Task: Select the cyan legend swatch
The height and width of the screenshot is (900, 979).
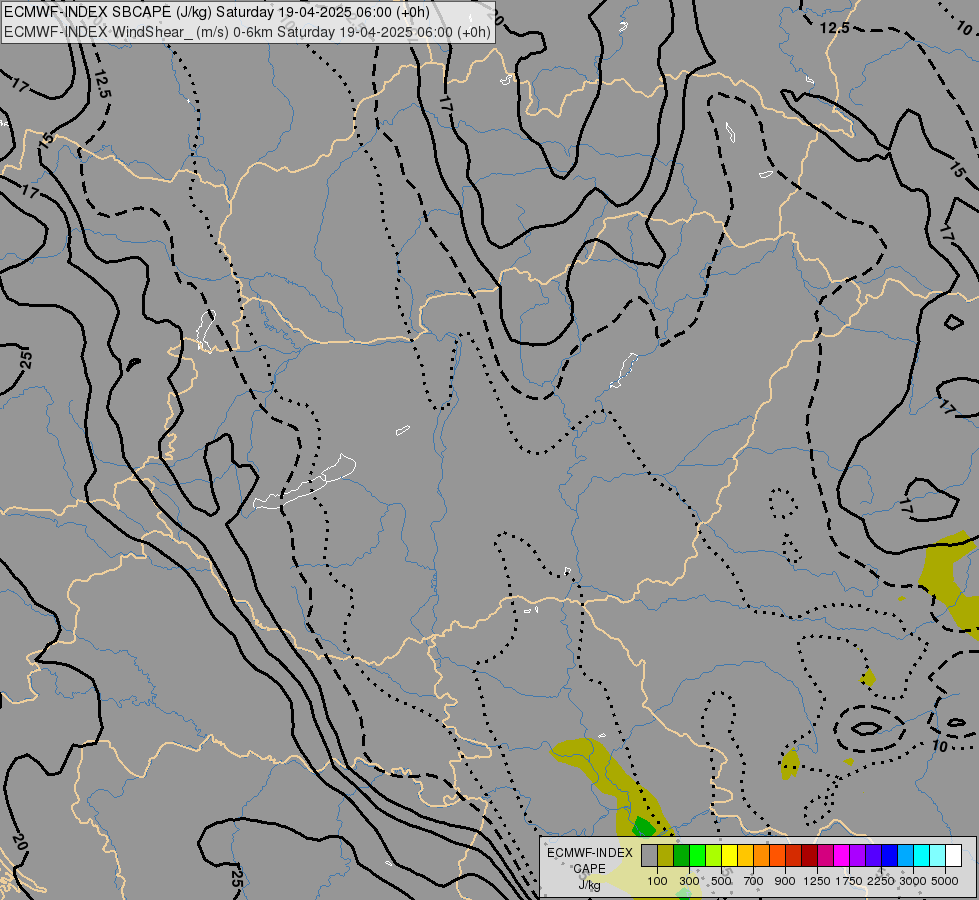Action: [x=922, y=855]
